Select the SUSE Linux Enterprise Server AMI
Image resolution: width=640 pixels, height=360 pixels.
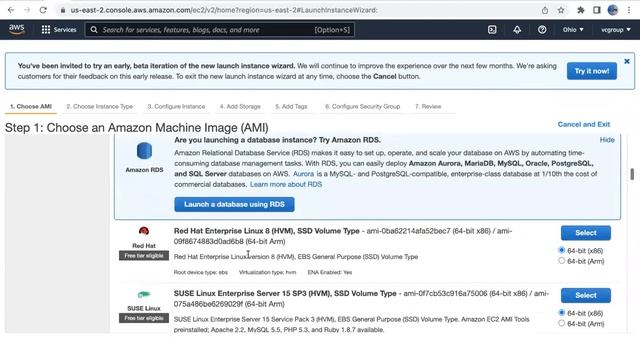586,296
